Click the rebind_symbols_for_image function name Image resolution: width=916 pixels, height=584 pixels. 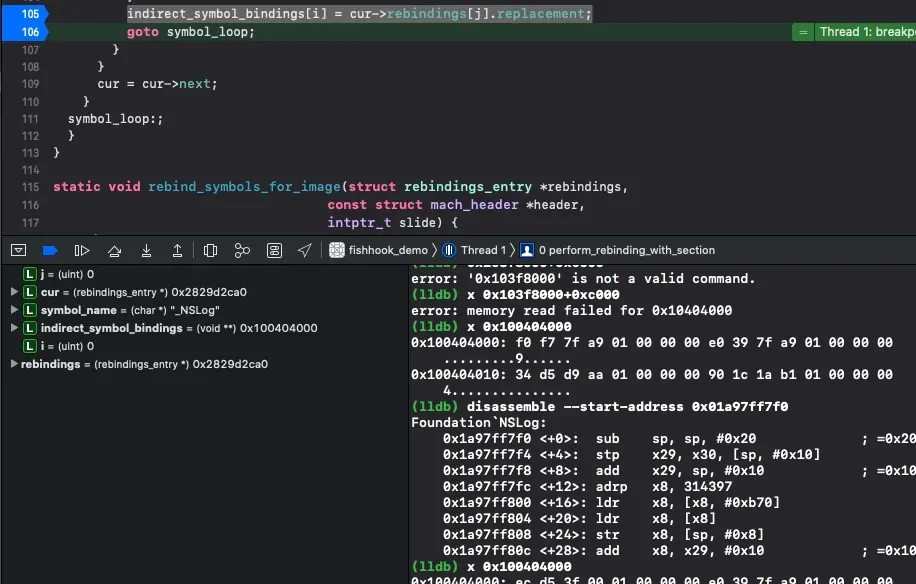coord(244,187)
